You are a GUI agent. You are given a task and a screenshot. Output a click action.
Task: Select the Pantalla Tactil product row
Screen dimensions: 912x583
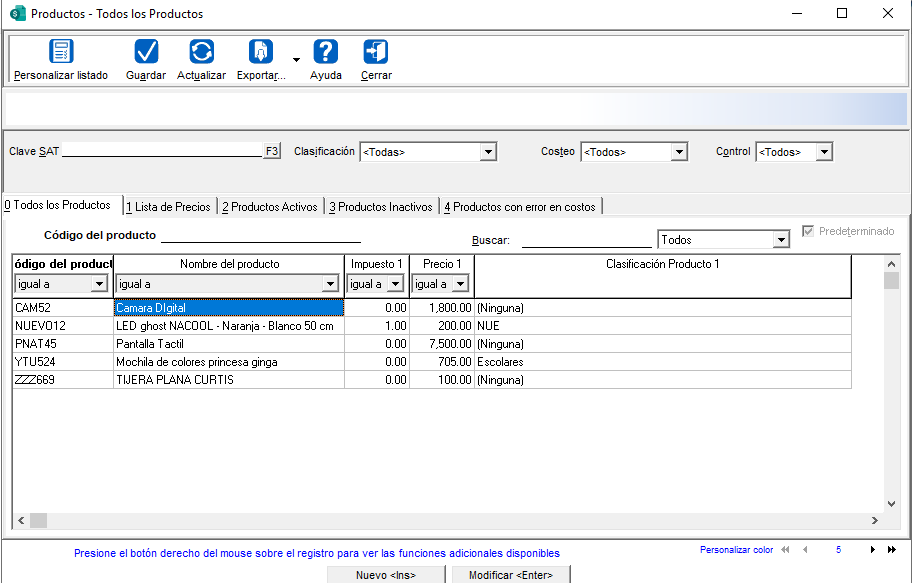click(x=432, y=344)
